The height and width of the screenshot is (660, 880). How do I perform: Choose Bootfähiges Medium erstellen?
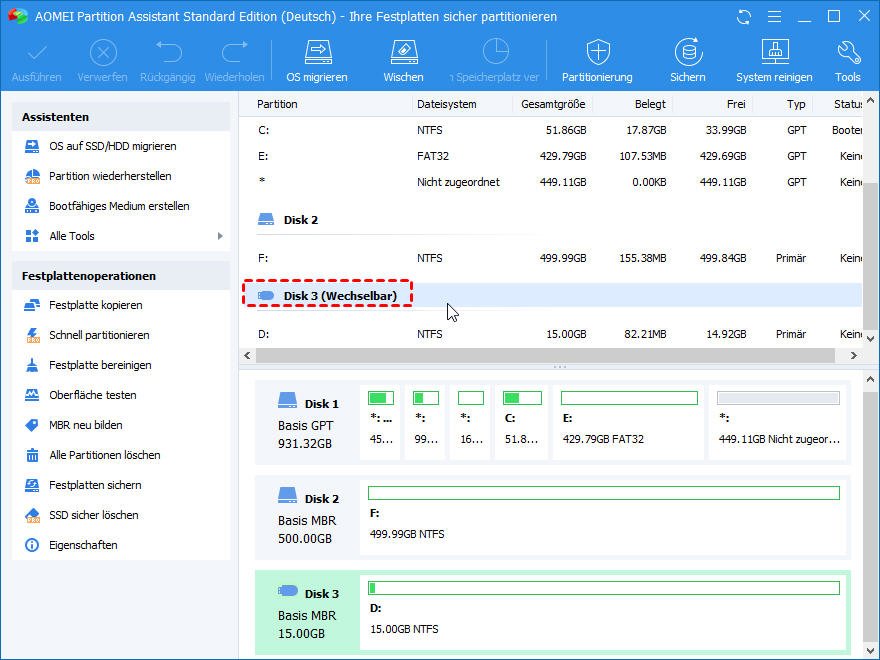click(x=119, y=206)
